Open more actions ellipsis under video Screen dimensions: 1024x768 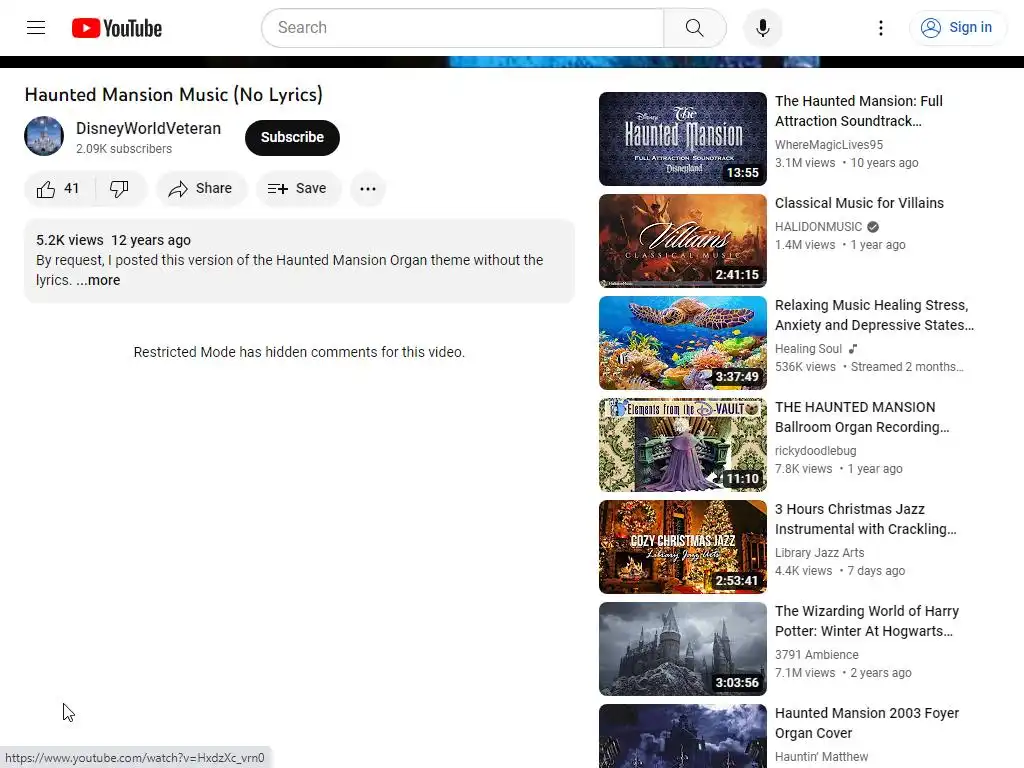(368, 189)
